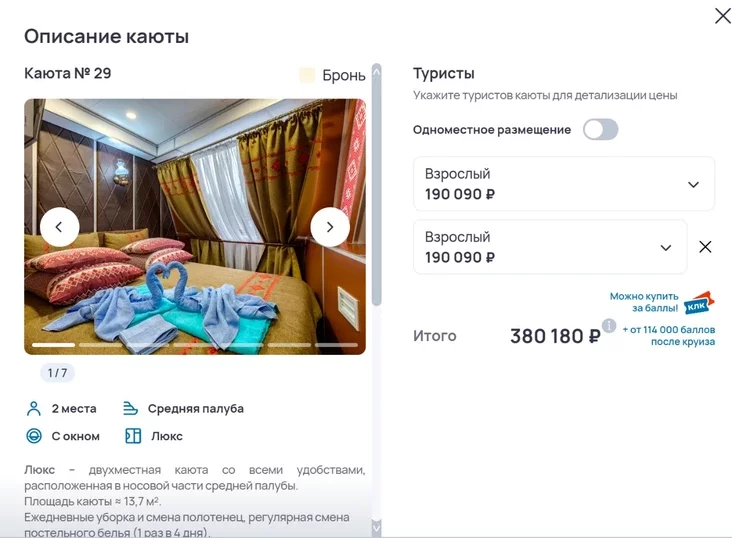Toggle single occupancy switch
This screenshot has height=538, width=732.
(600, 129)
